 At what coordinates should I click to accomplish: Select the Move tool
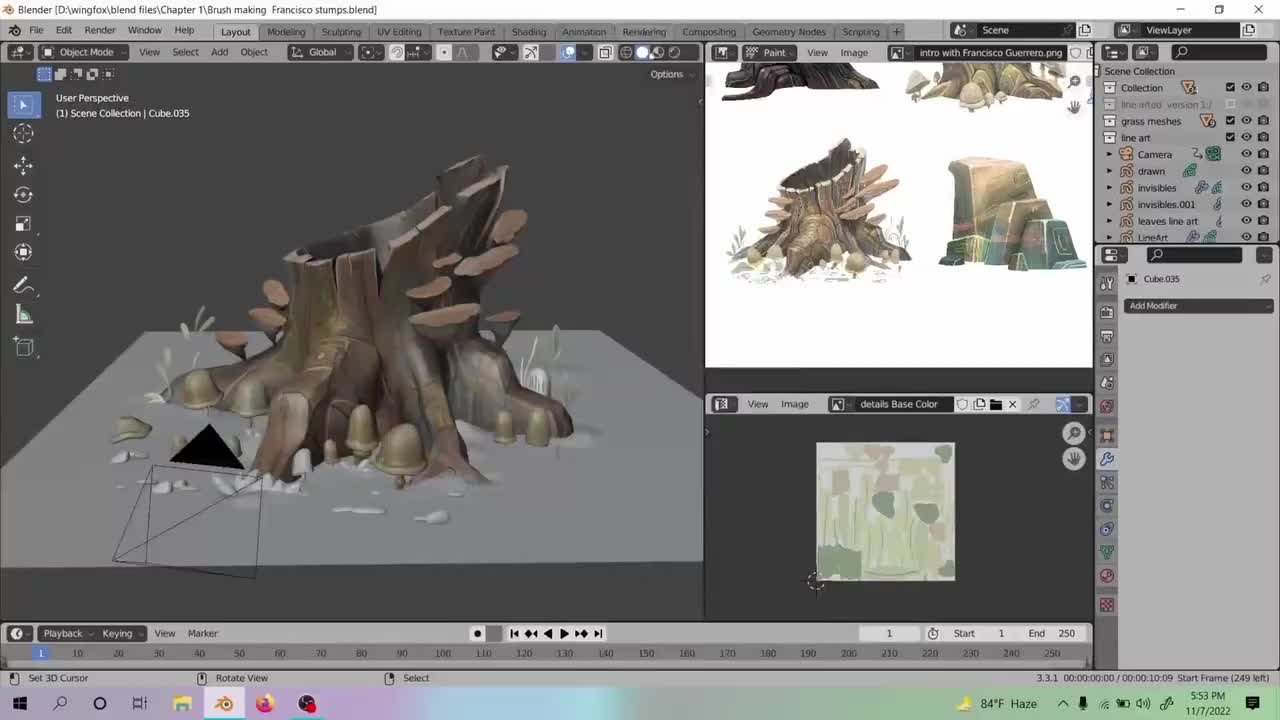click(23, 165)
